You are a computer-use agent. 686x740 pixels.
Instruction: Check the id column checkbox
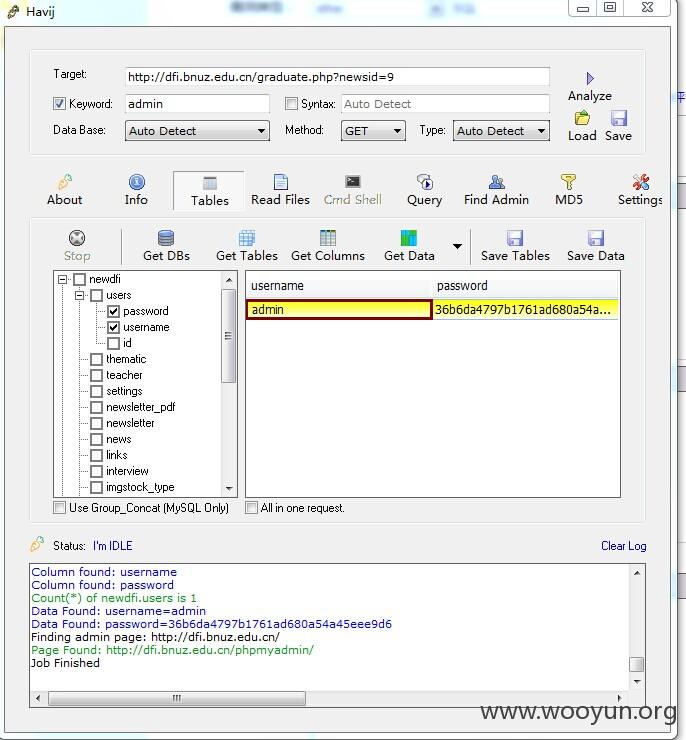click(113, 344)
